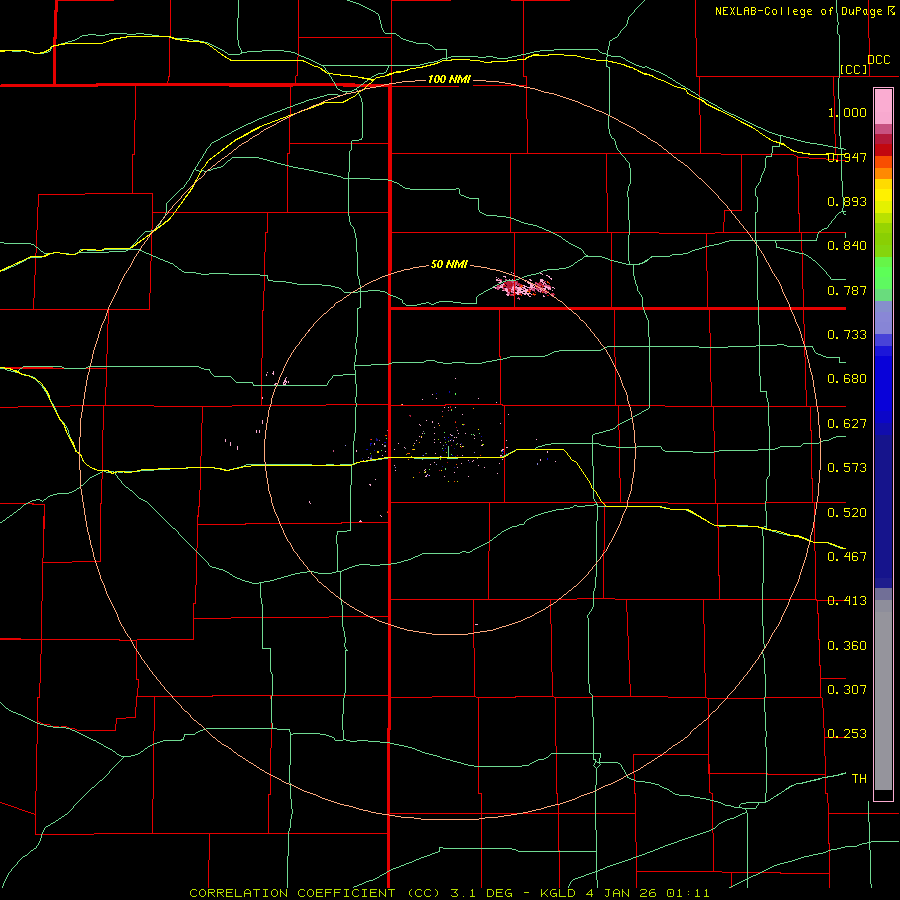Image resolution: width=900 pixels, height=900 pixels.
Task: Click the 100 NMI range ring label
Action: click(449, 79)
